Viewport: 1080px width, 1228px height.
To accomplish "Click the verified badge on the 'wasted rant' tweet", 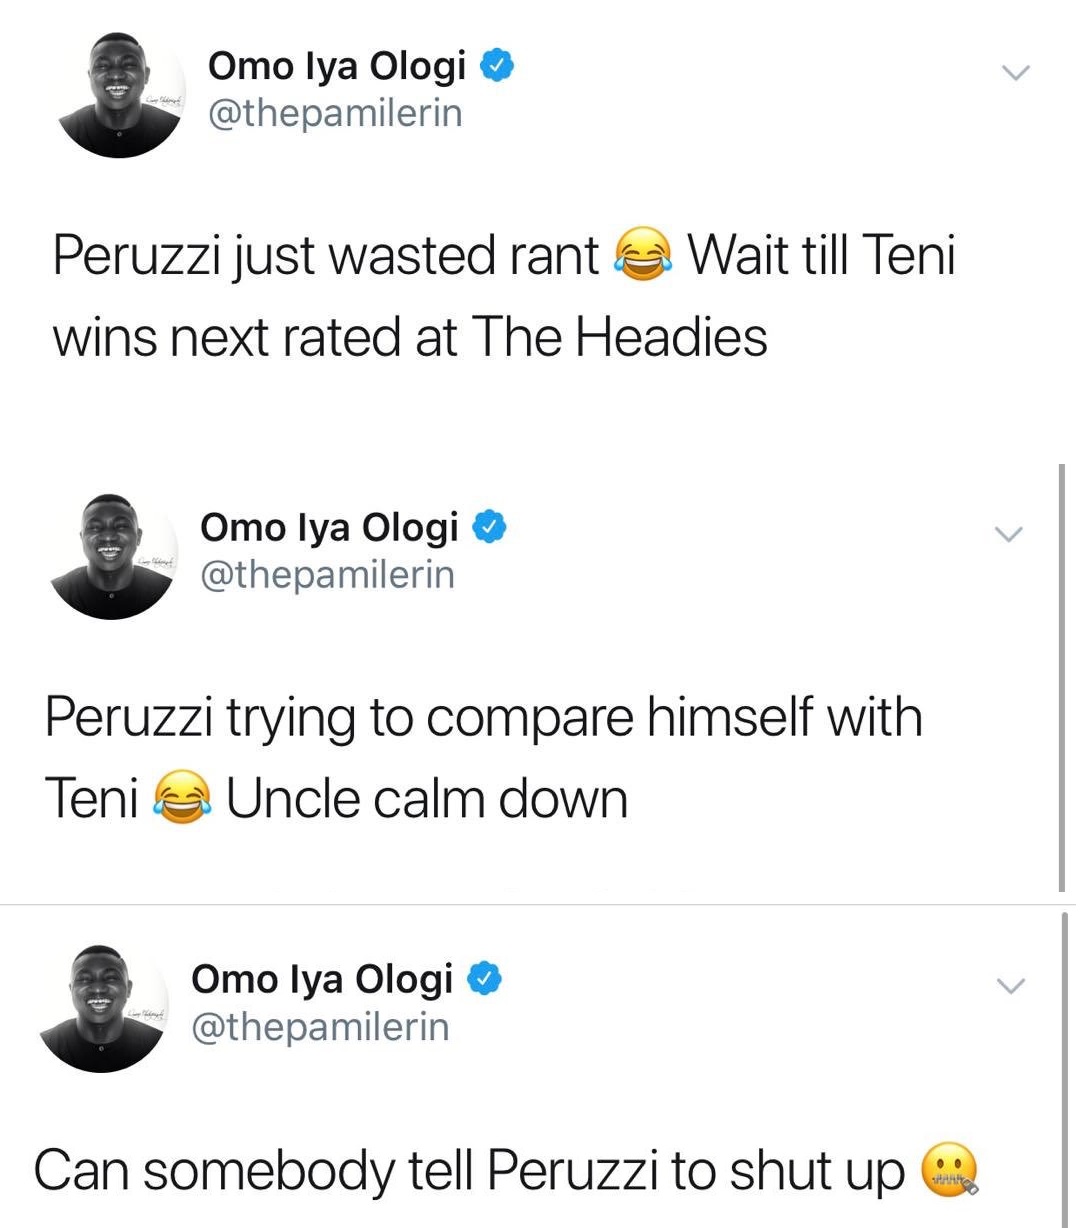I will click(497, 66).
